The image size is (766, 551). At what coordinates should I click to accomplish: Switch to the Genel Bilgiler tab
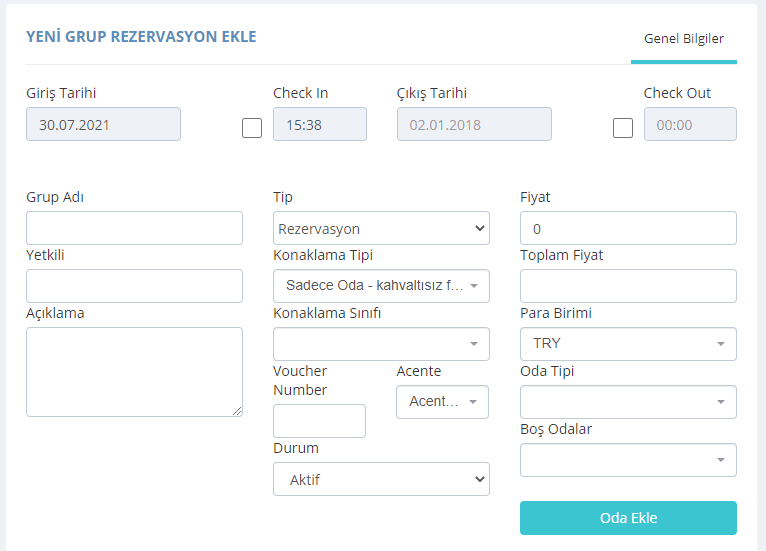pyautogui.click(x=683, y=39)
